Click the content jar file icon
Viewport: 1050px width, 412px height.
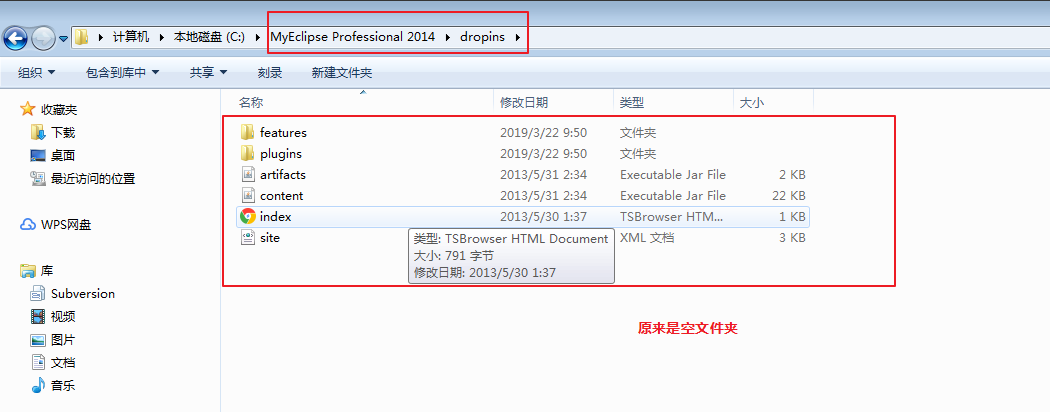tap(248, 195)
